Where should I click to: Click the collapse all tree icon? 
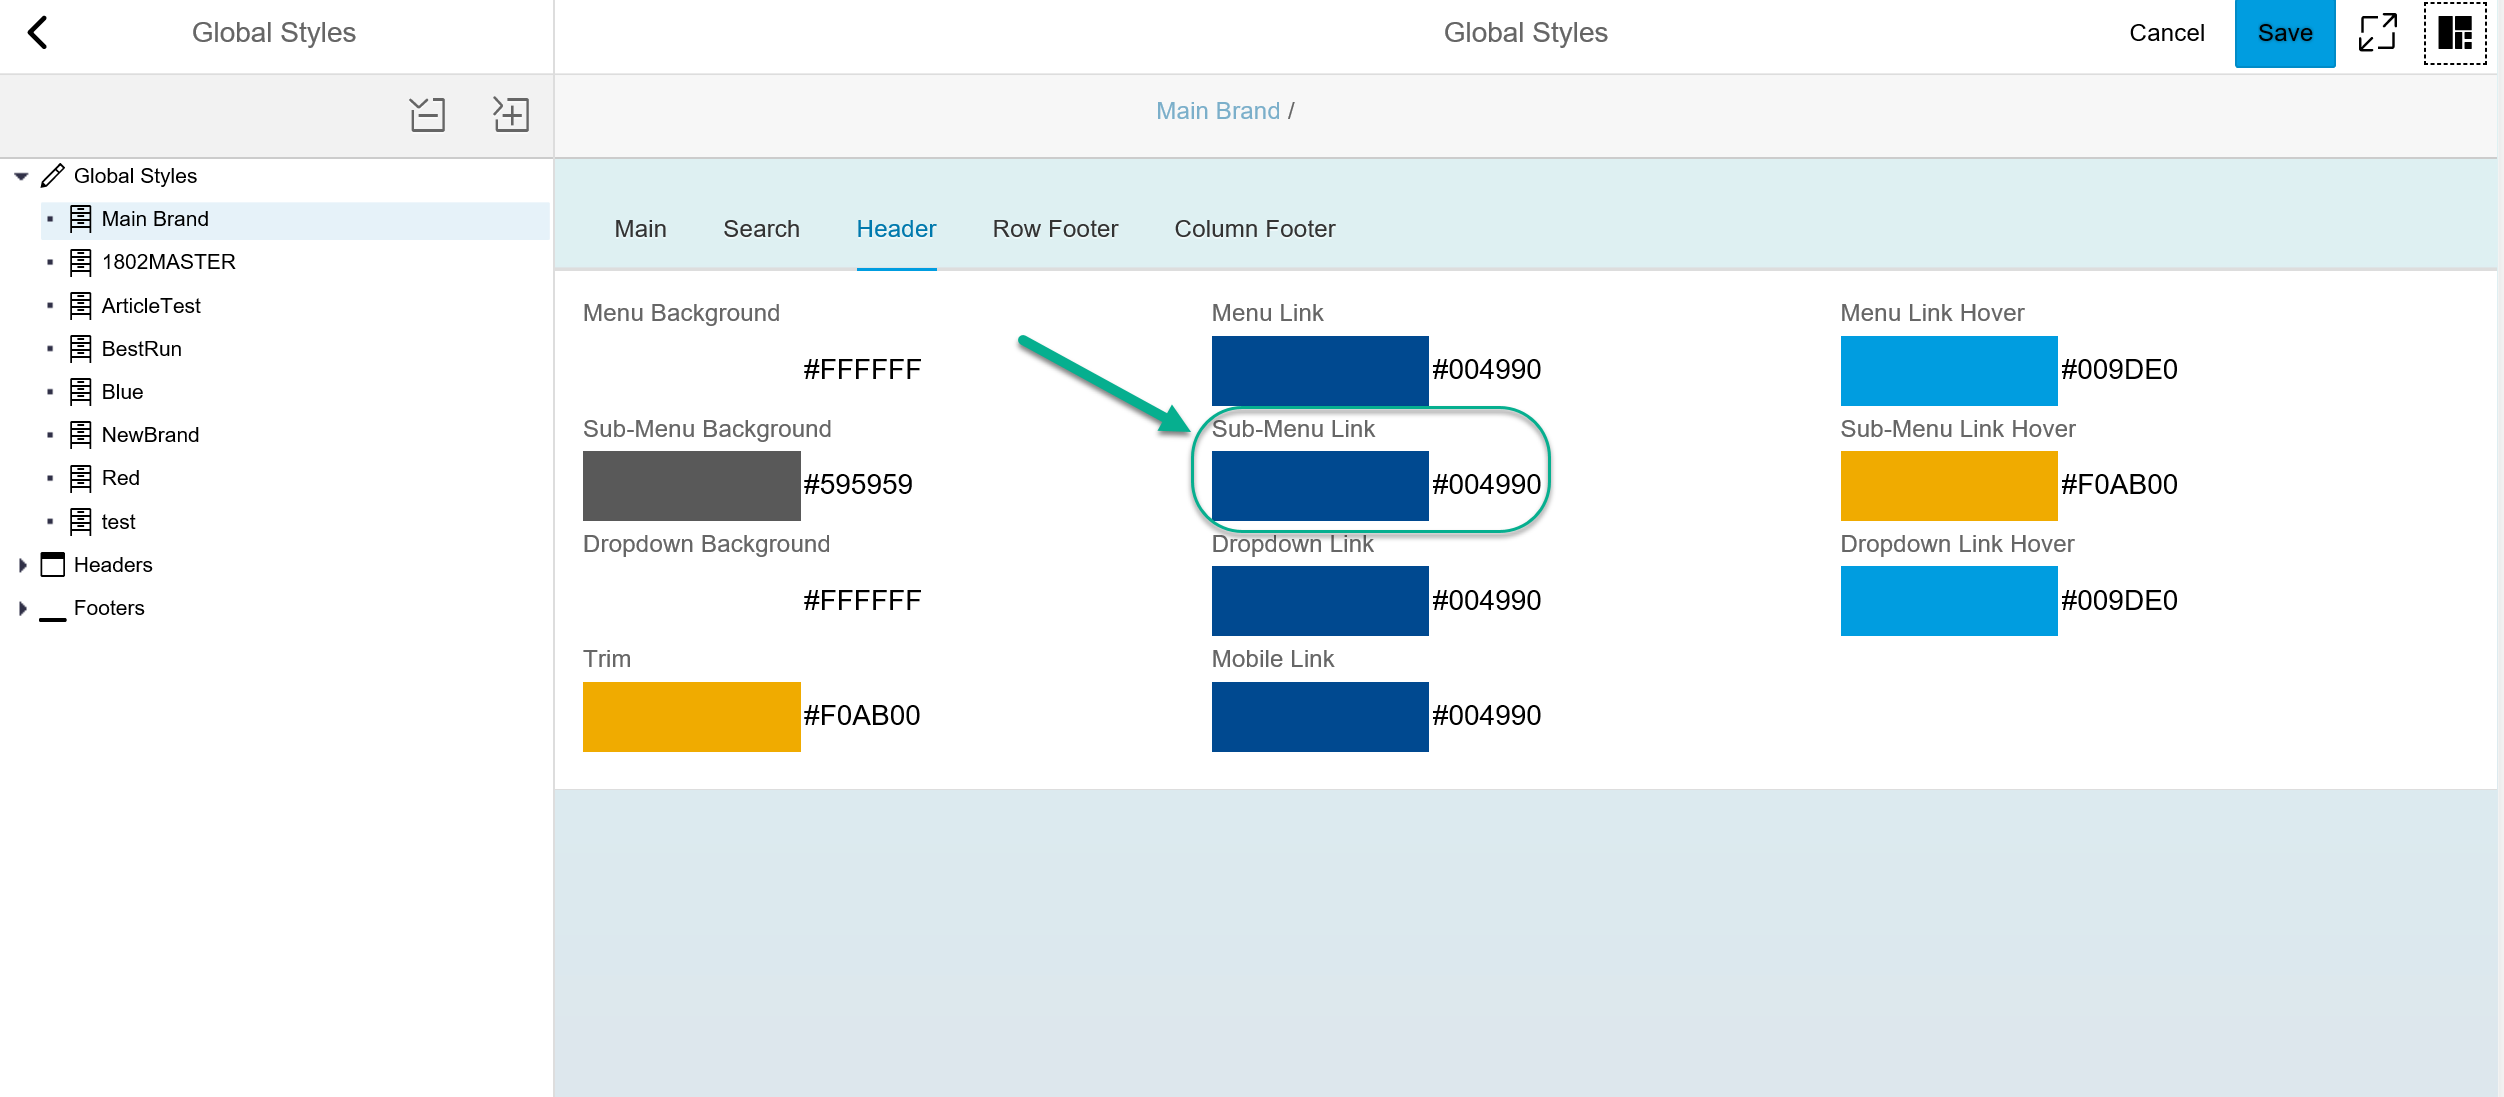pos(427,114)
